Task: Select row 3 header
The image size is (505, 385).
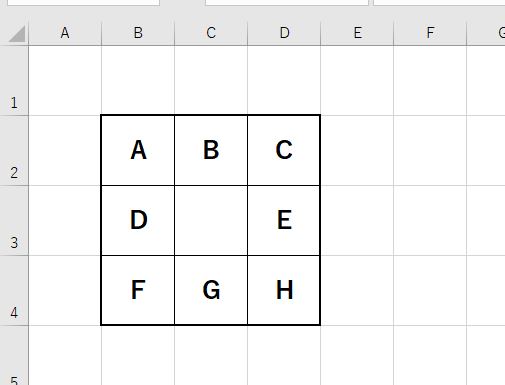Action: click(x=14, y=220)
